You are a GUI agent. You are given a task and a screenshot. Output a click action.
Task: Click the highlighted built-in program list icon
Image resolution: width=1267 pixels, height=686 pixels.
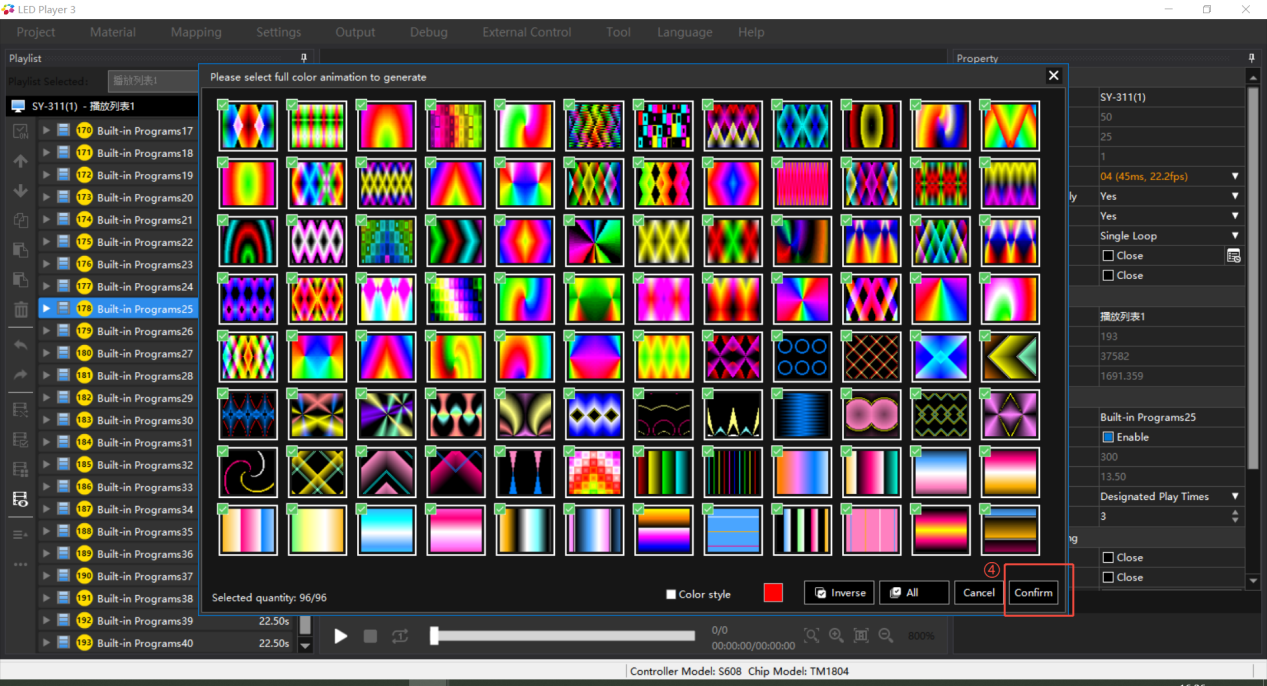[x=20, y=498]
